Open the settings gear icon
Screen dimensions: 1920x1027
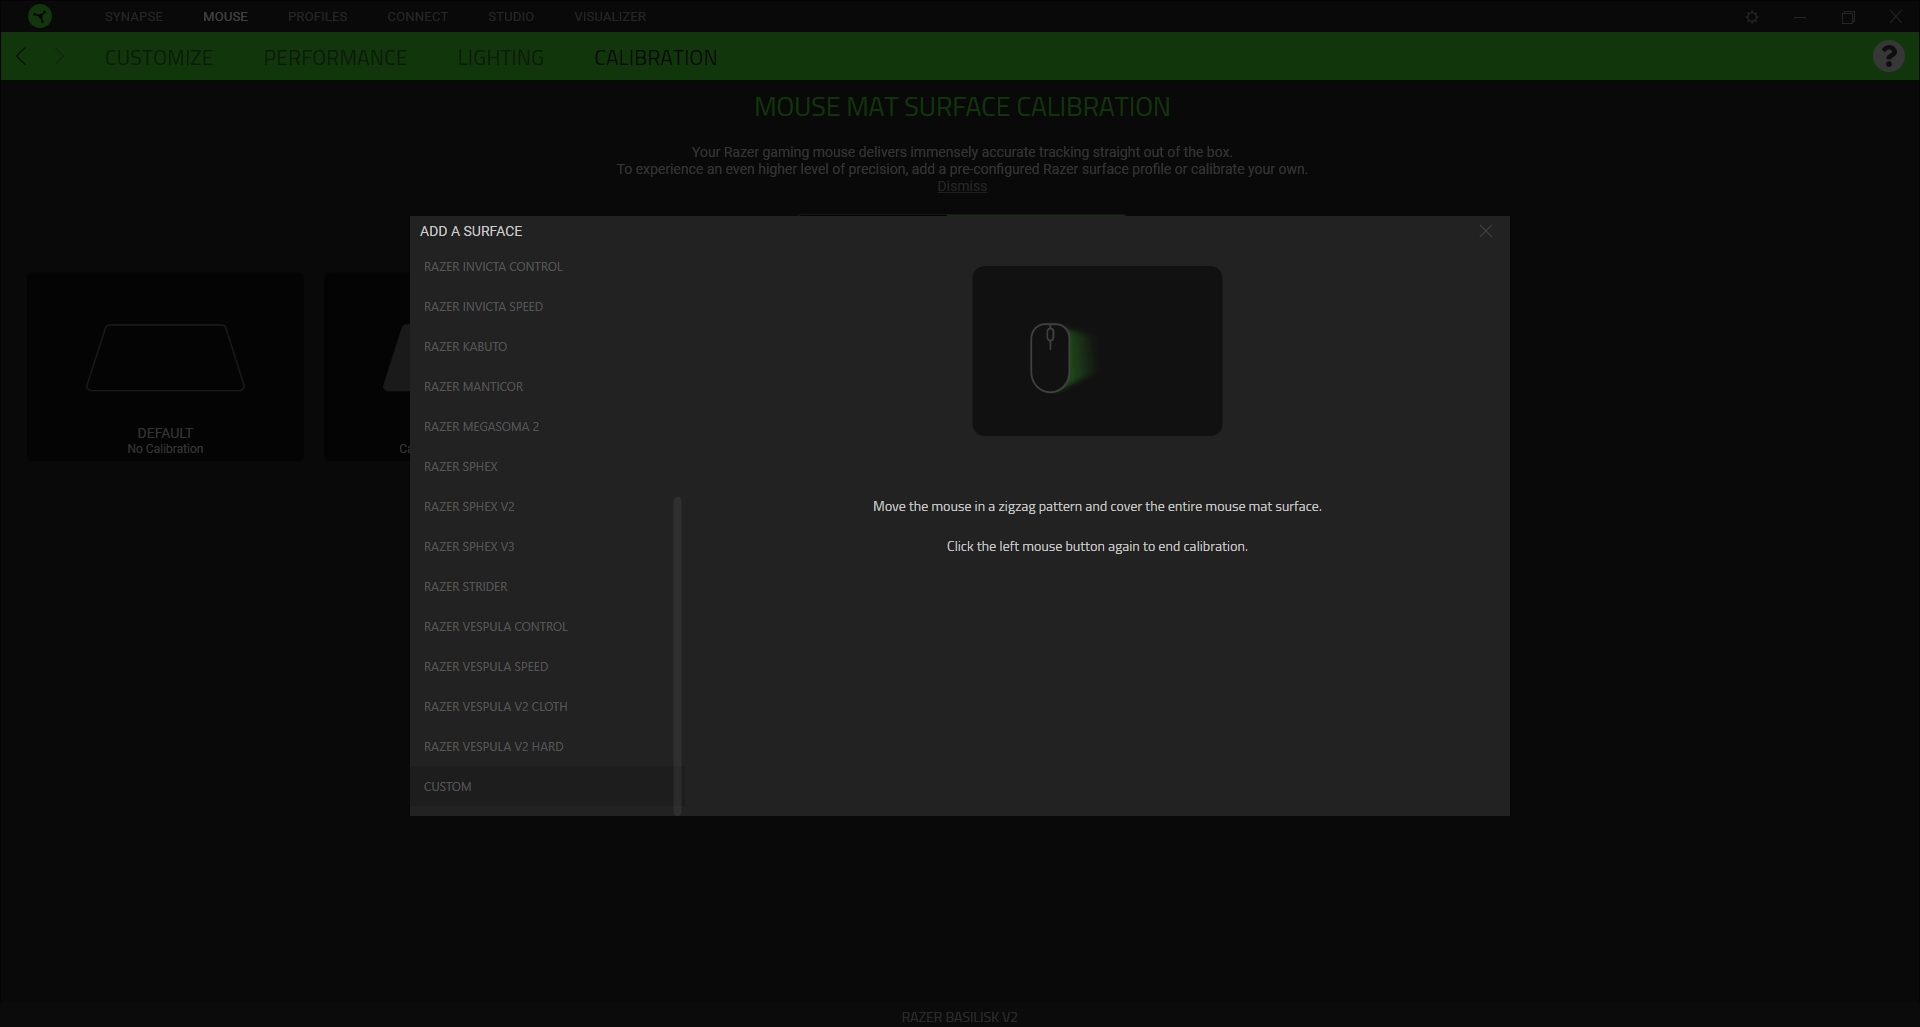point(1752,17)
